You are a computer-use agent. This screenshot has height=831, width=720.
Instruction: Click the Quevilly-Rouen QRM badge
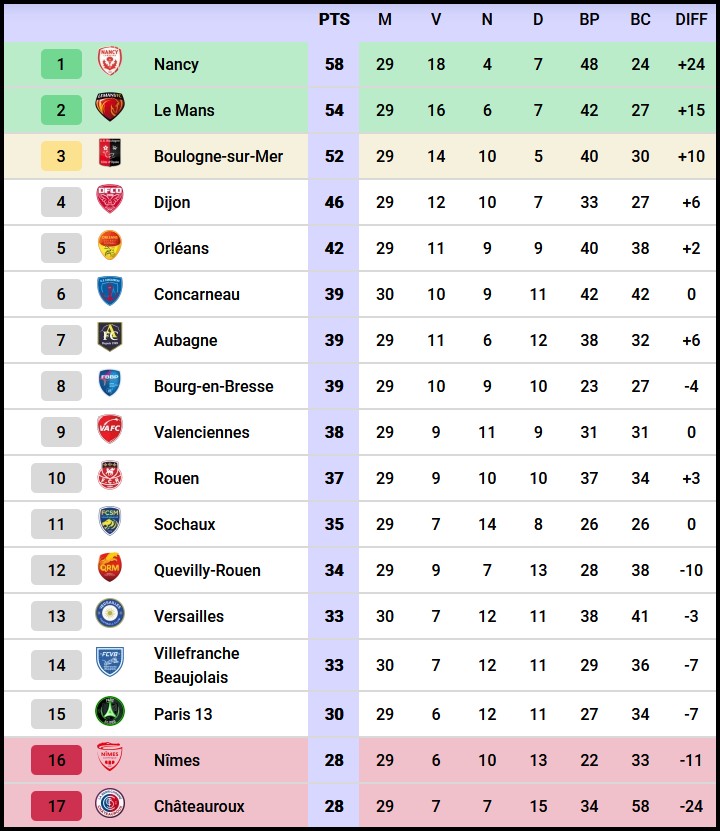click(x=109, y=570)
